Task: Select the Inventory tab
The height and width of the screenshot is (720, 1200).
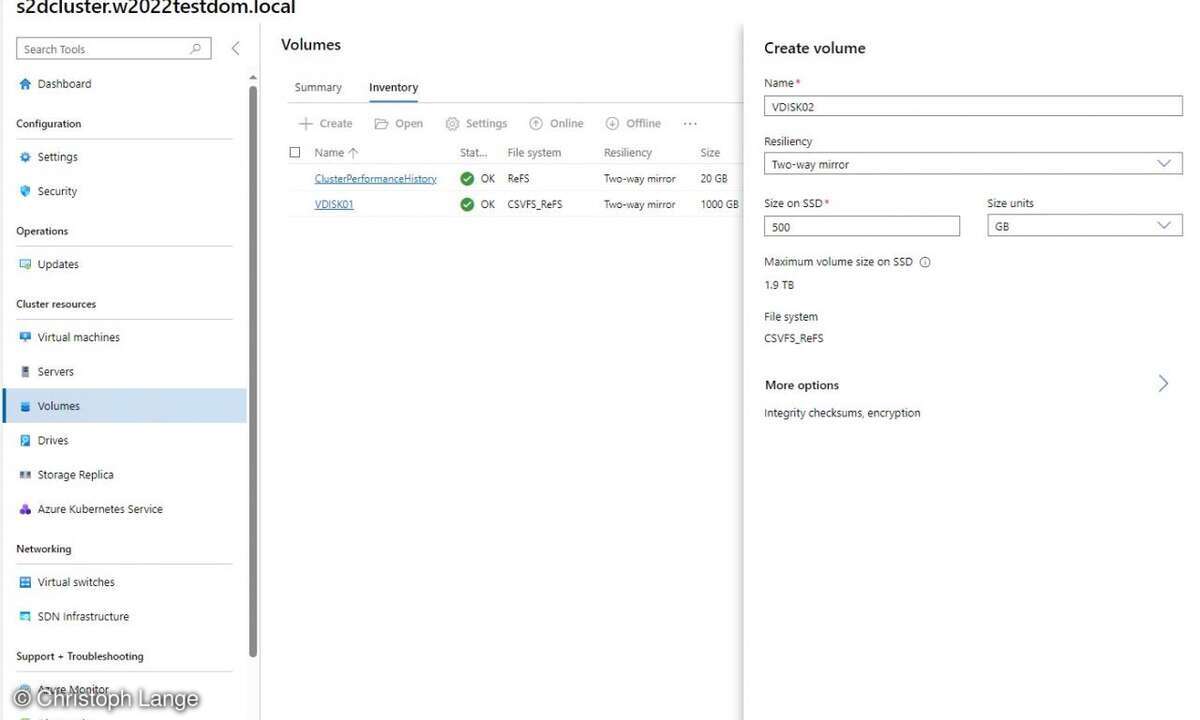Action: [x=393, y=88]
